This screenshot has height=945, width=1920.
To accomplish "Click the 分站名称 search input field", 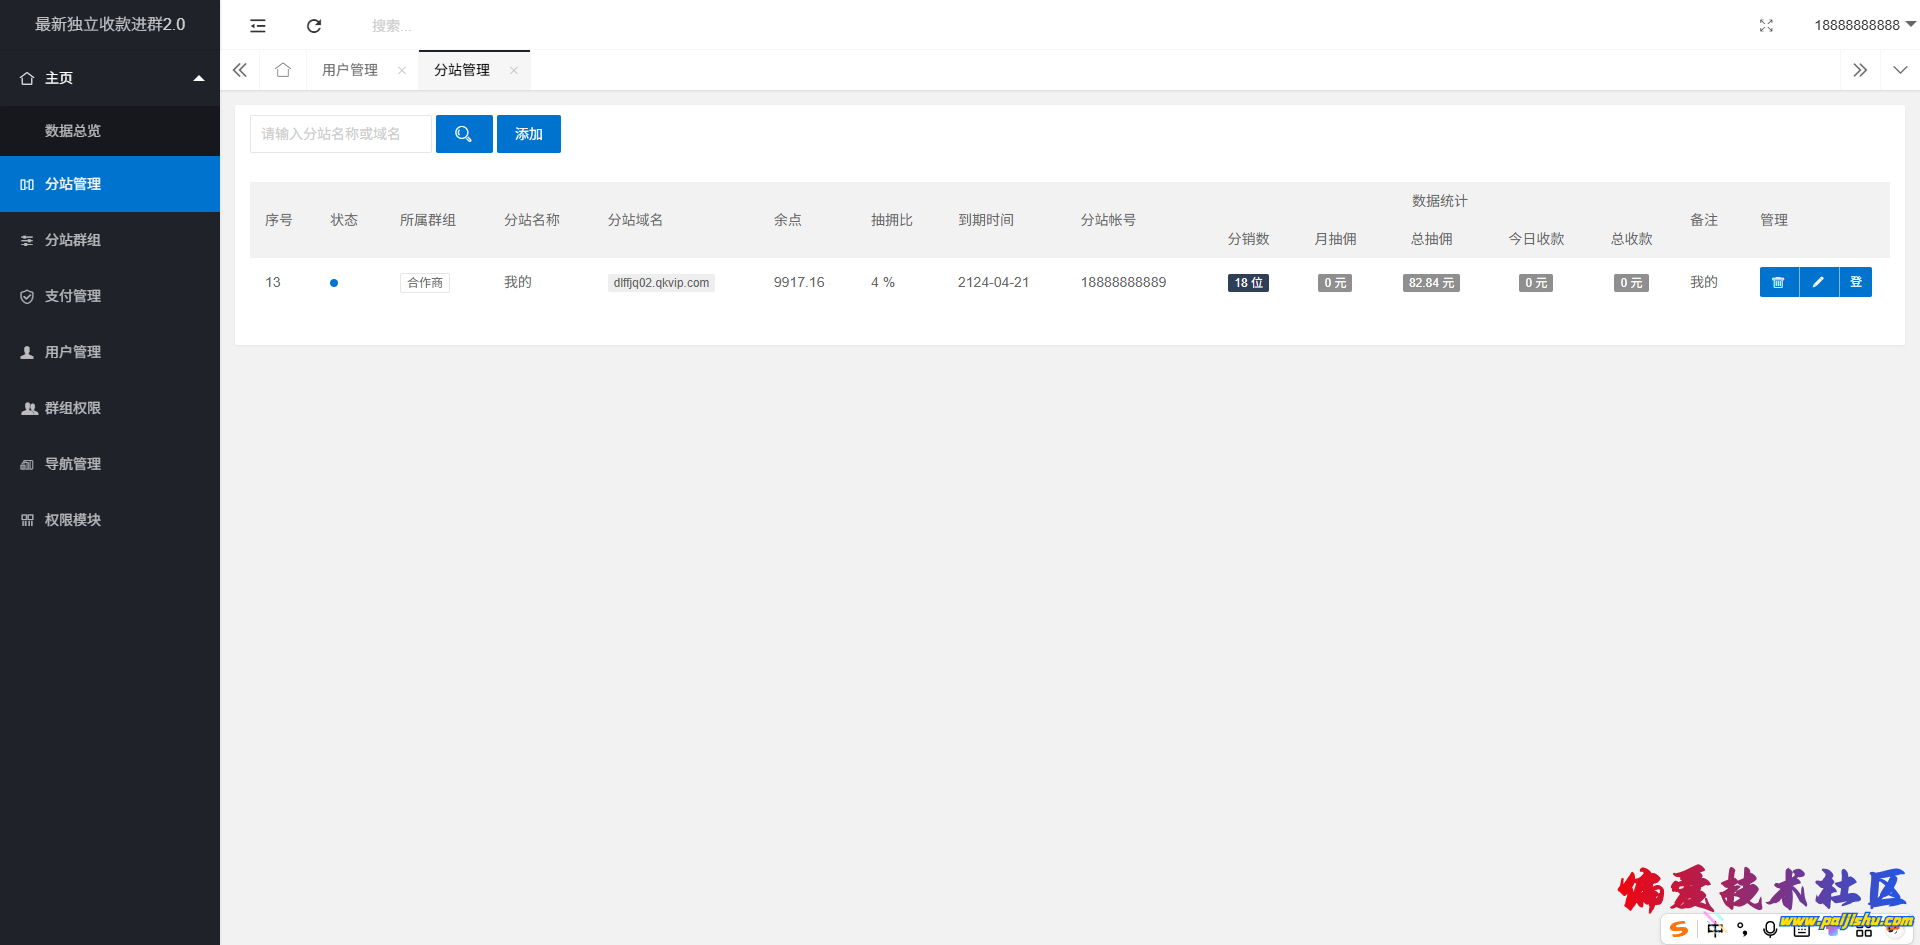I will [x=340, y=134].
